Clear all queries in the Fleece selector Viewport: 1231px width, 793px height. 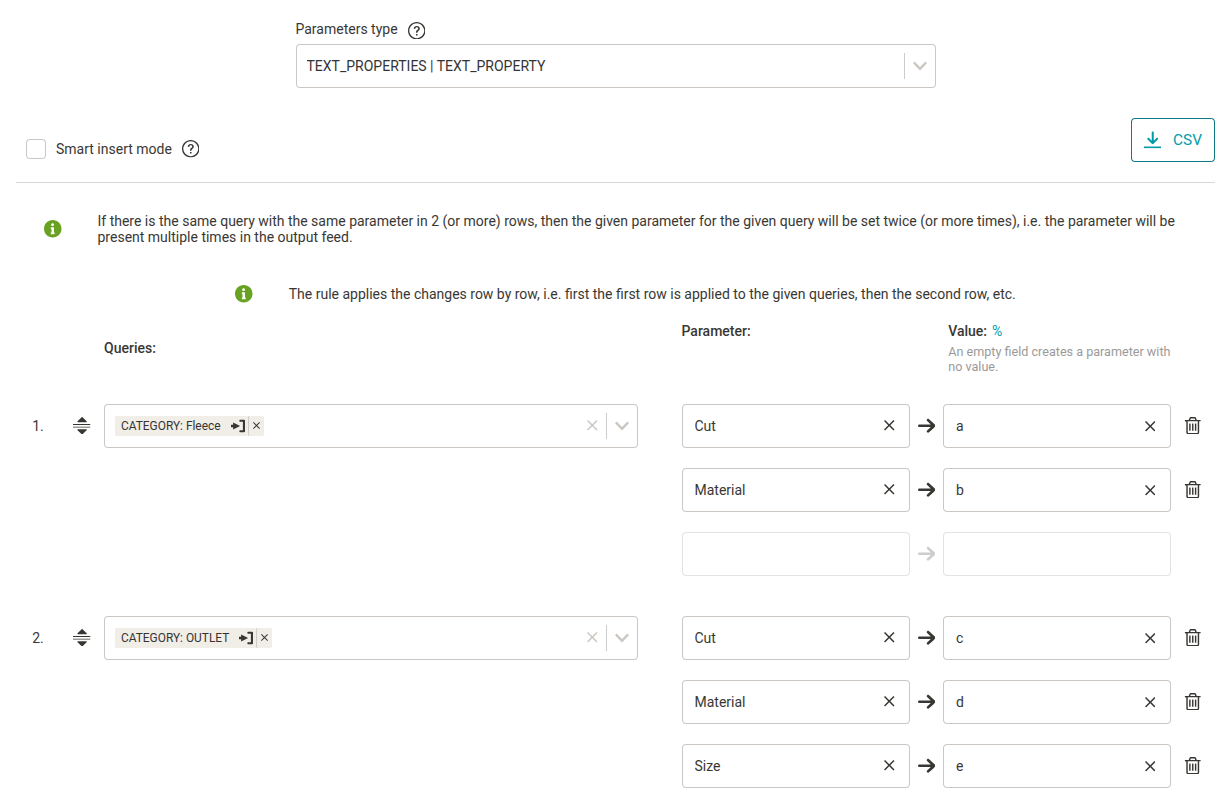tap(592, 426)
